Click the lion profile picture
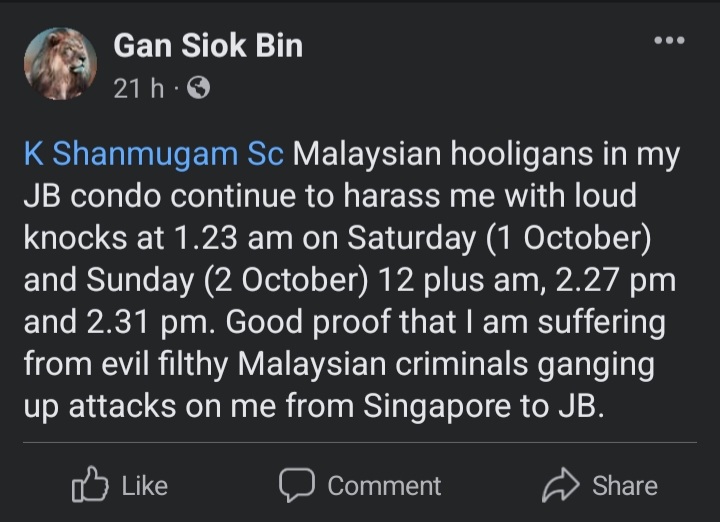 [60, 65]
